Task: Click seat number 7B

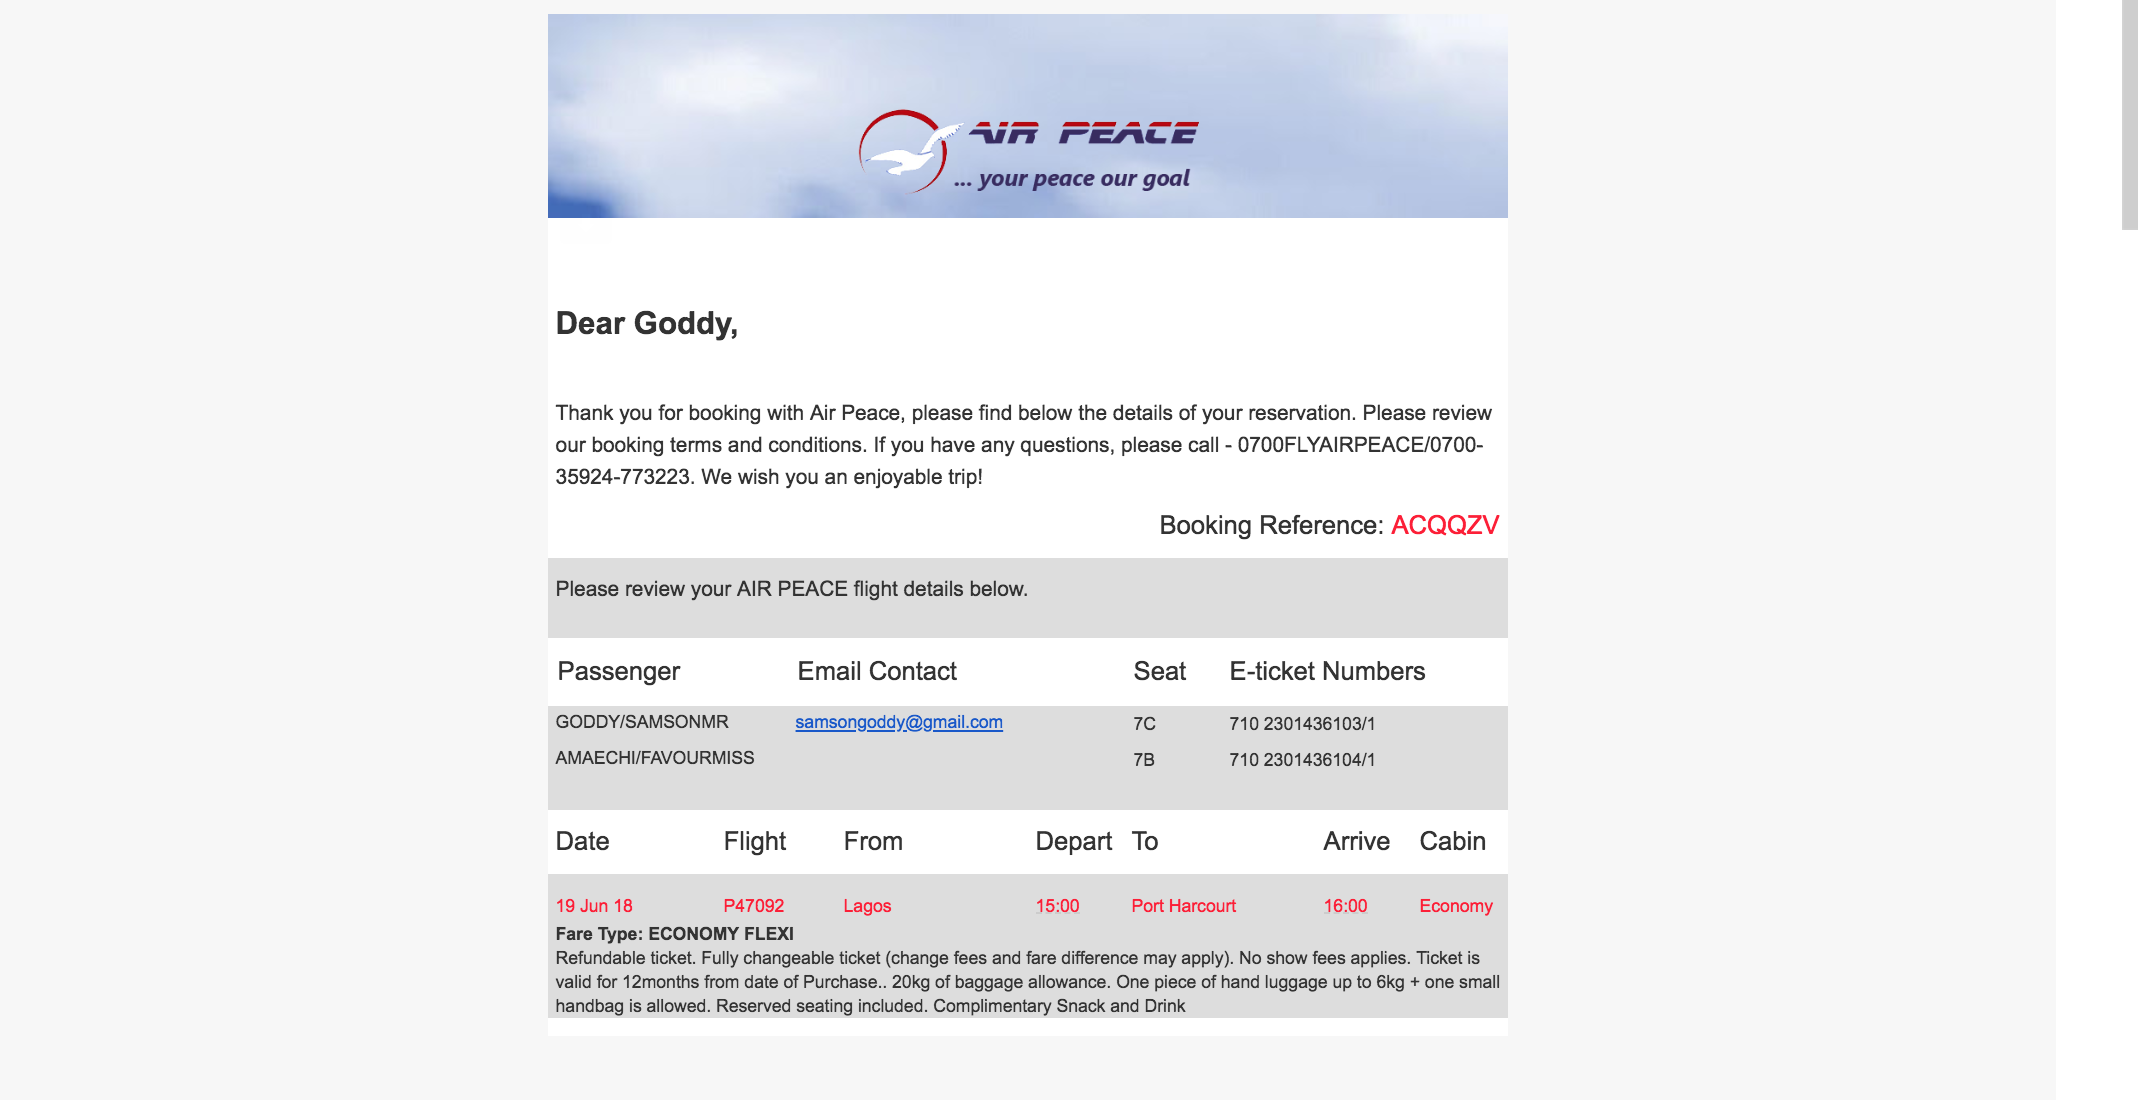Action: point(1144,760)
